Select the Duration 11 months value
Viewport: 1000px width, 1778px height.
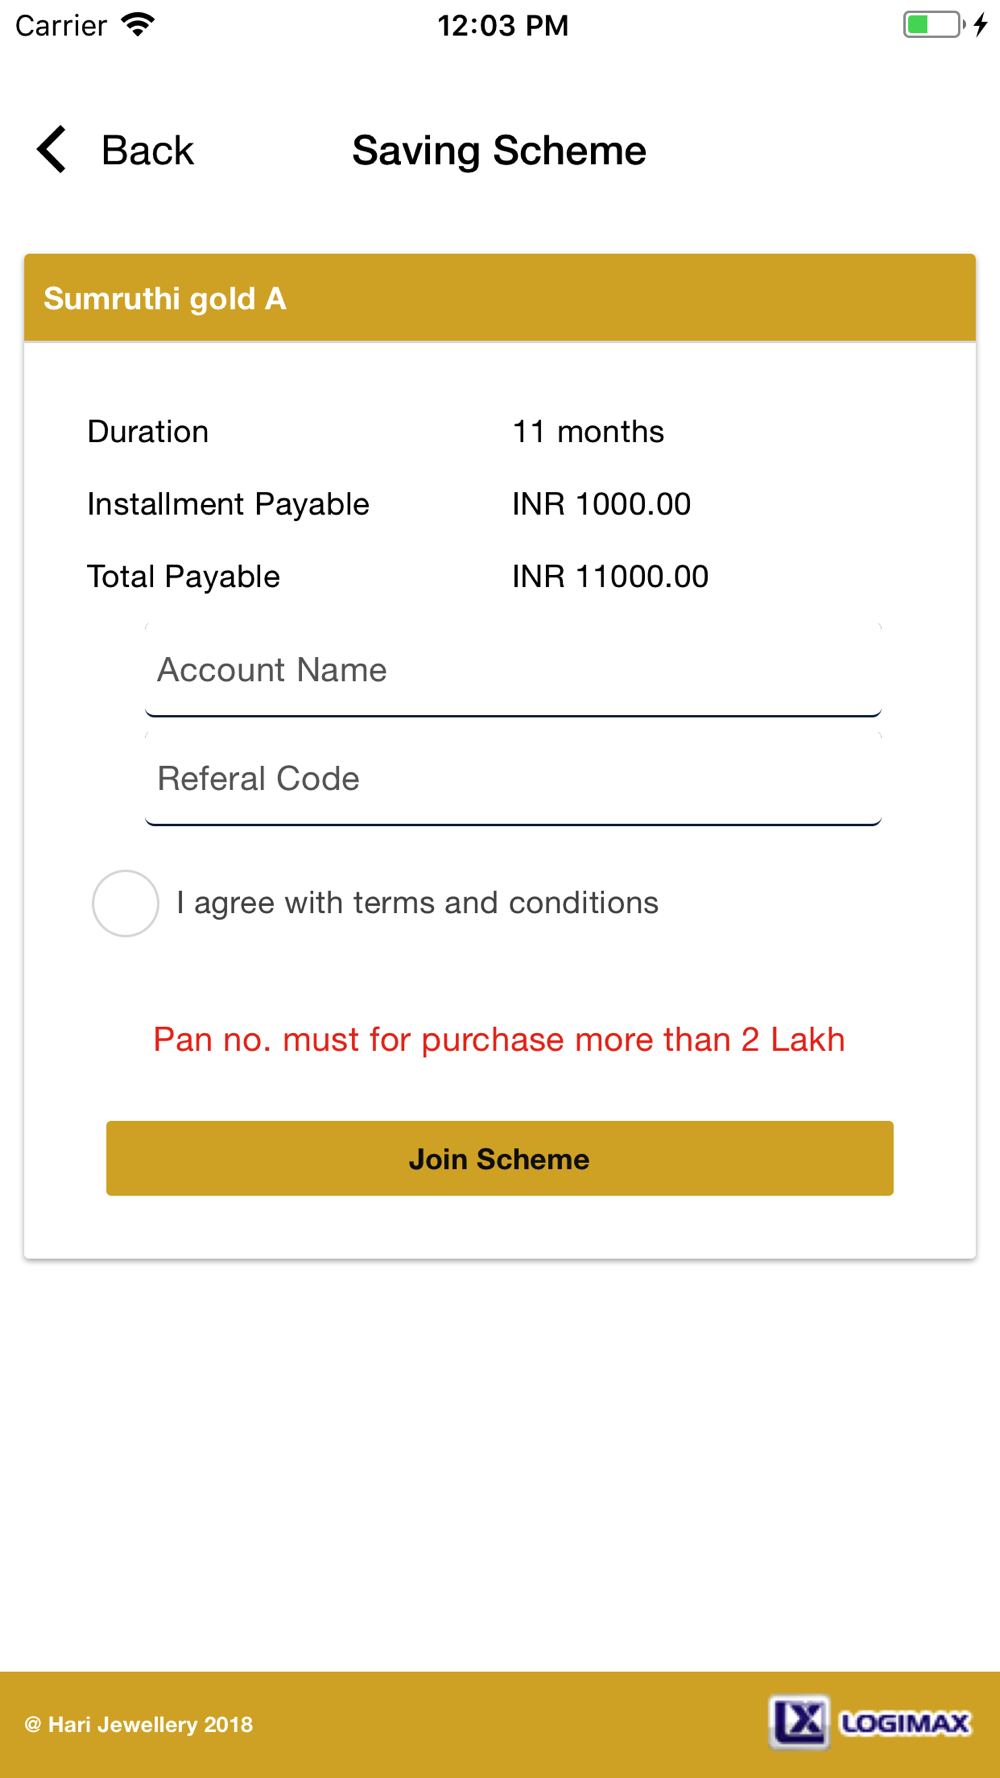pyautogui.click(x=588, y=432)
